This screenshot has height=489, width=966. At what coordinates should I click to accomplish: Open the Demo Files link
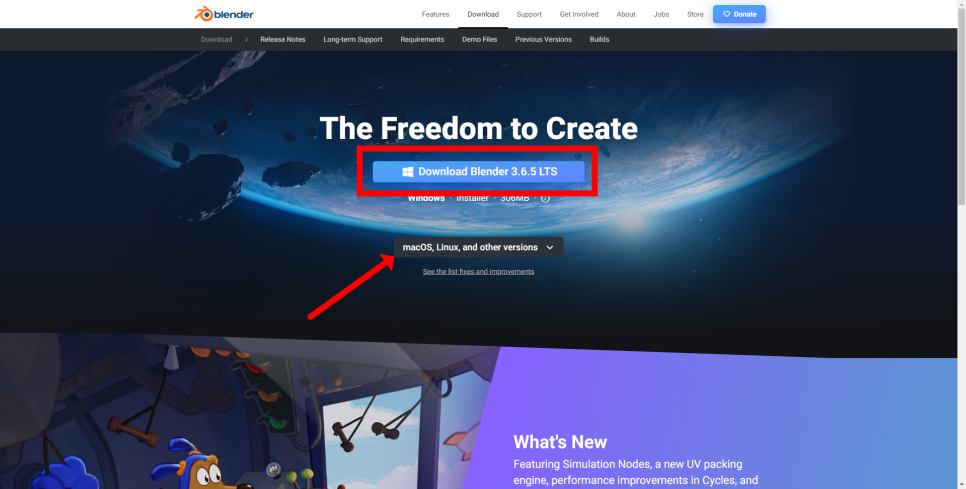[480, 39]
